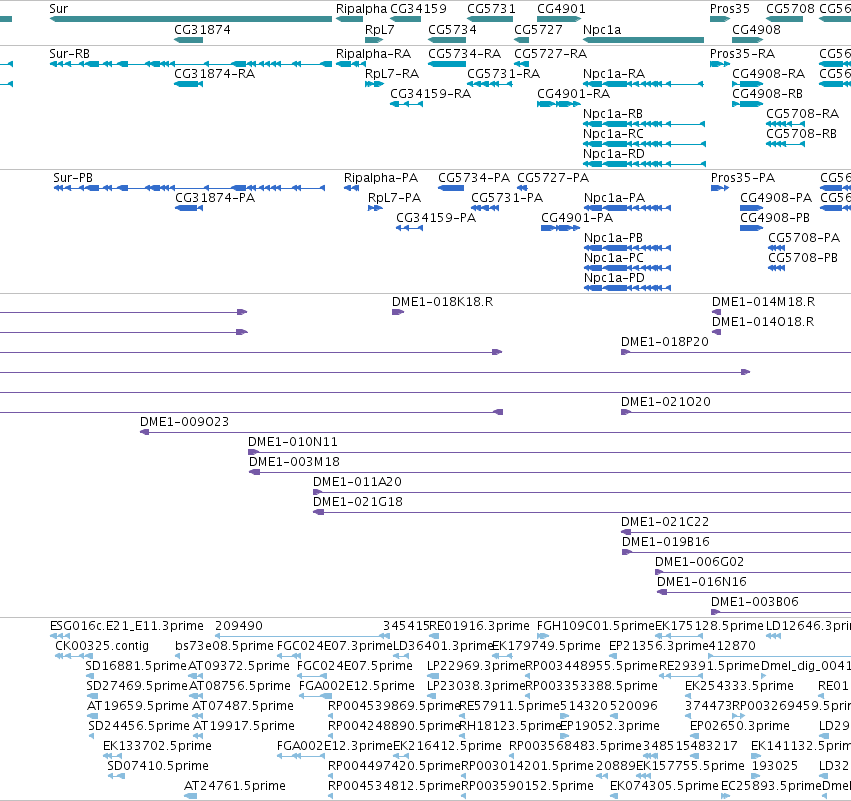The width and height of the screenshot is (851, 801).
Task: Click transcript Npc1a-RC
Action: point(644,144)
